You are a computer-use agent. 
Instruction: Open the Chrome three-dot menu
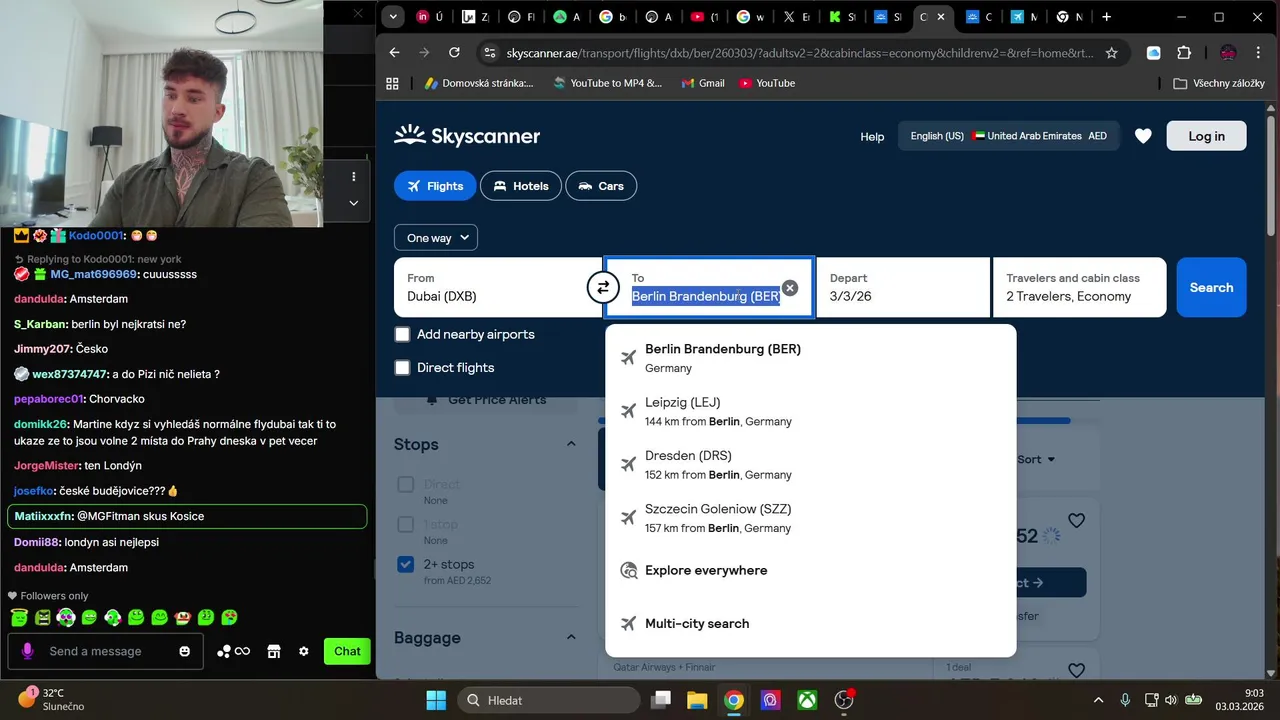point(1259,53)
